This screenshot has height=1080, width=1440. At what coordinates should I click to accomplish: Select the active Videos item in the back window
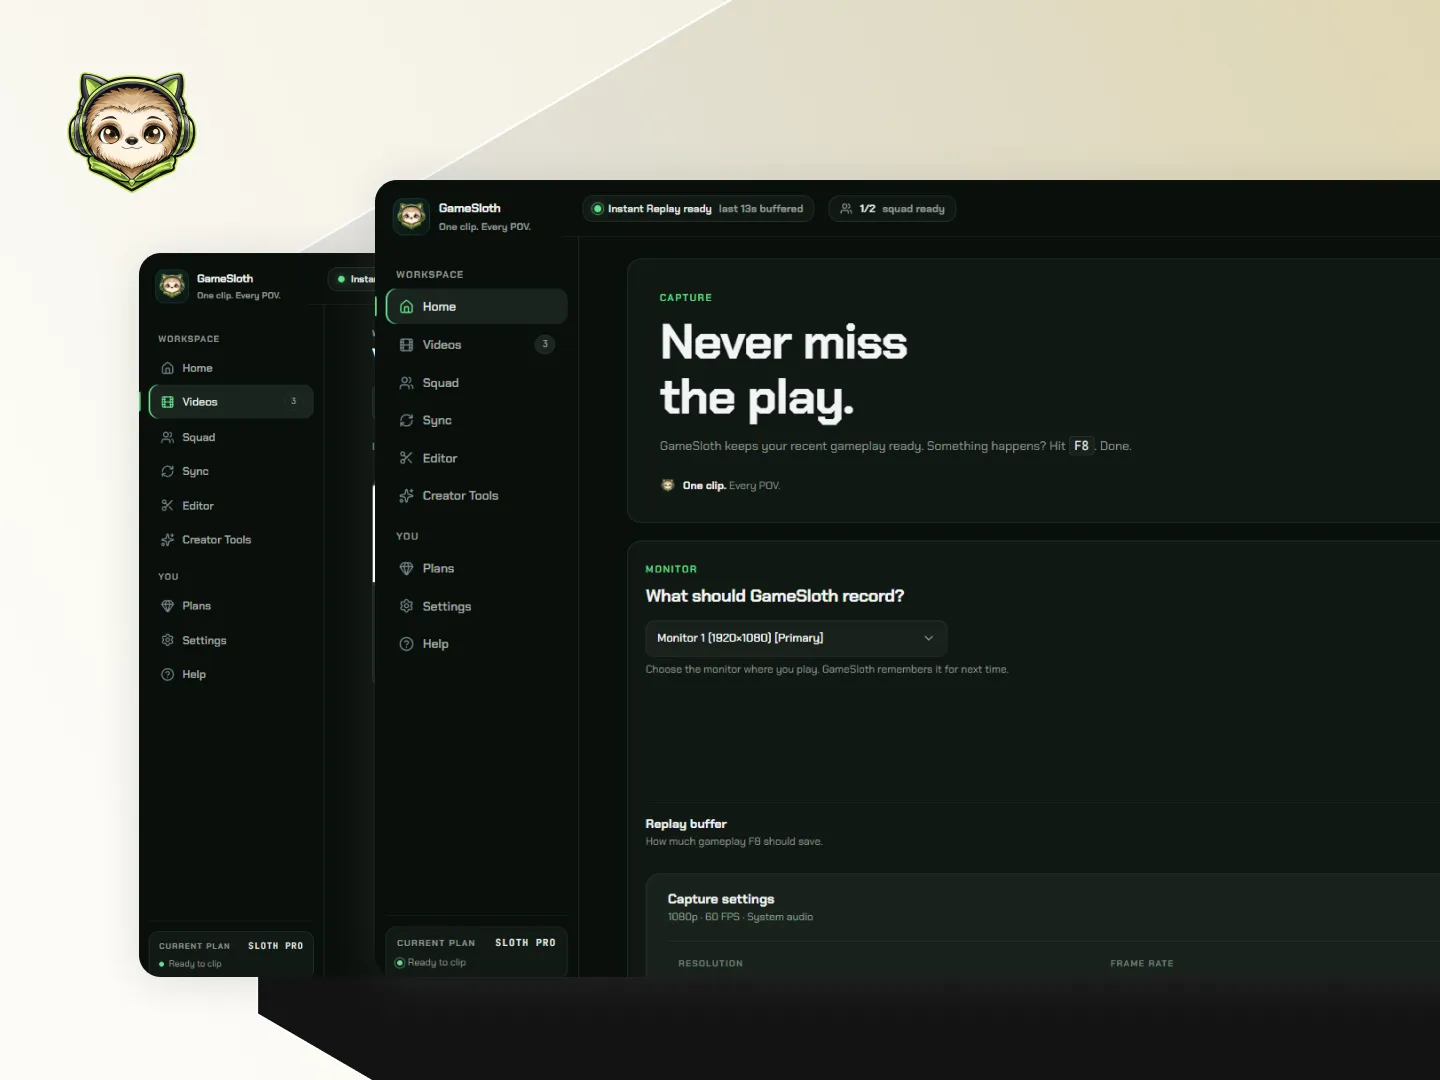coord(231,402)
